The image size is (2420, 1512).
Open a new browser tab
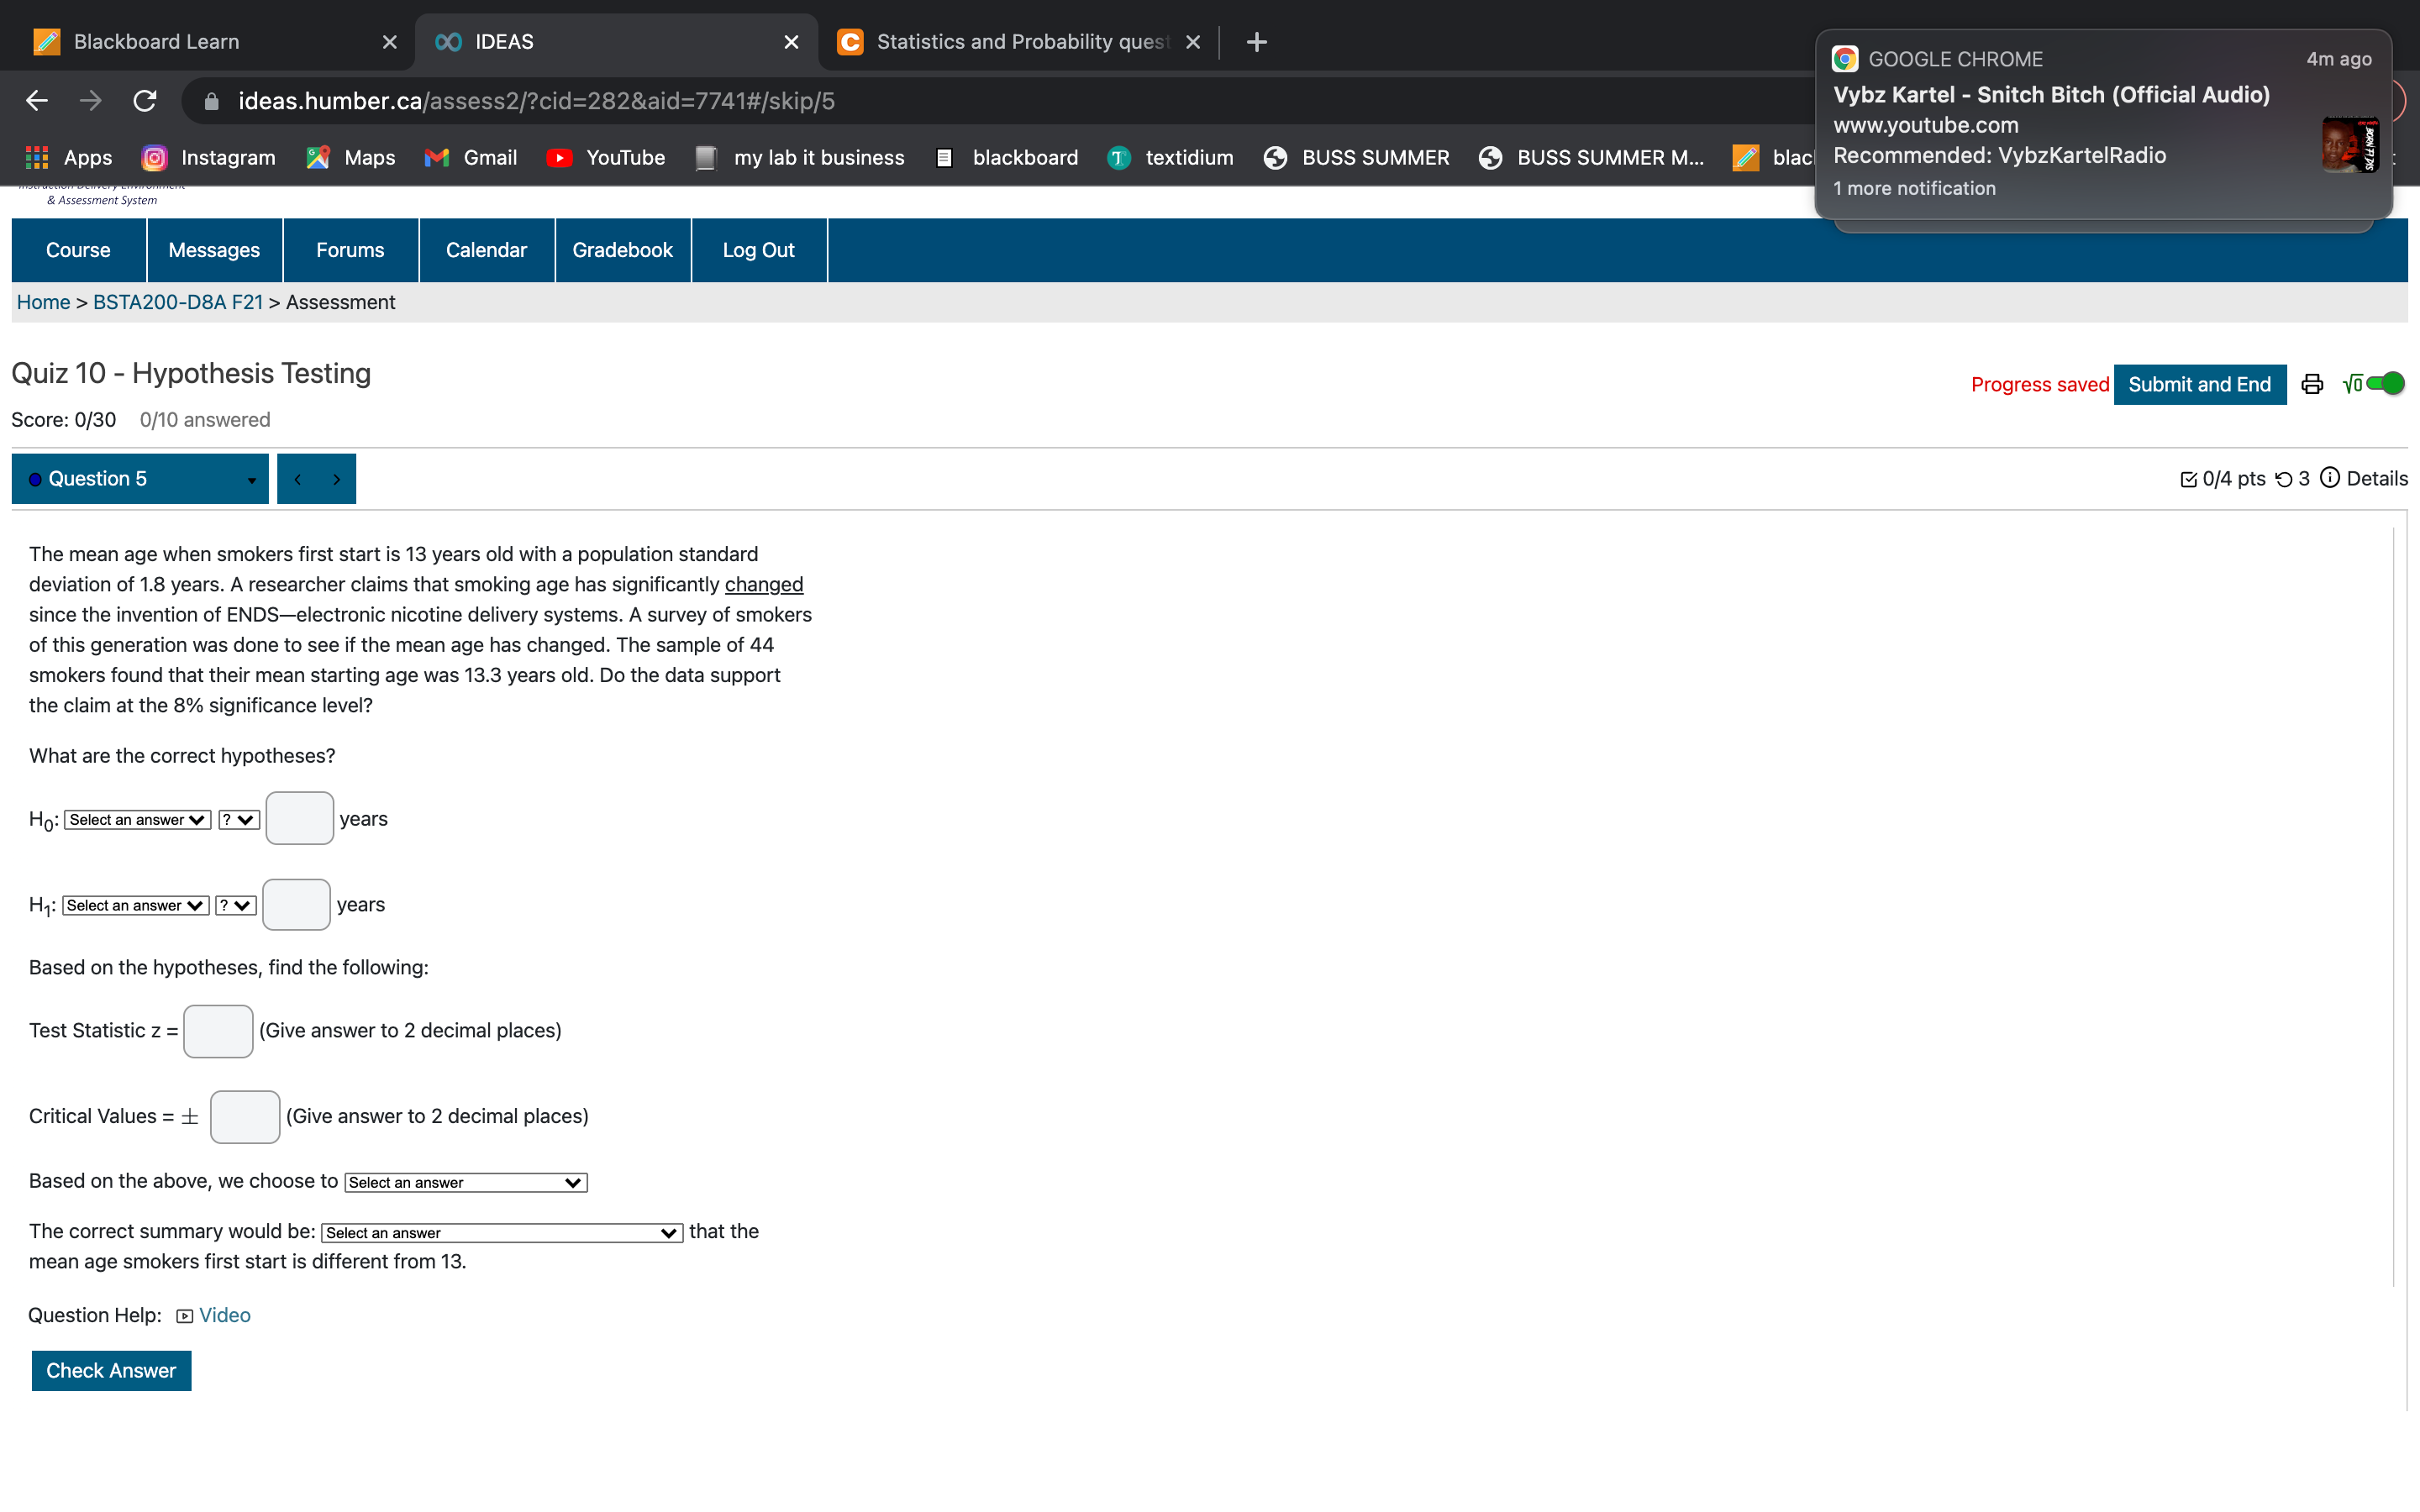pos(1257,42)
